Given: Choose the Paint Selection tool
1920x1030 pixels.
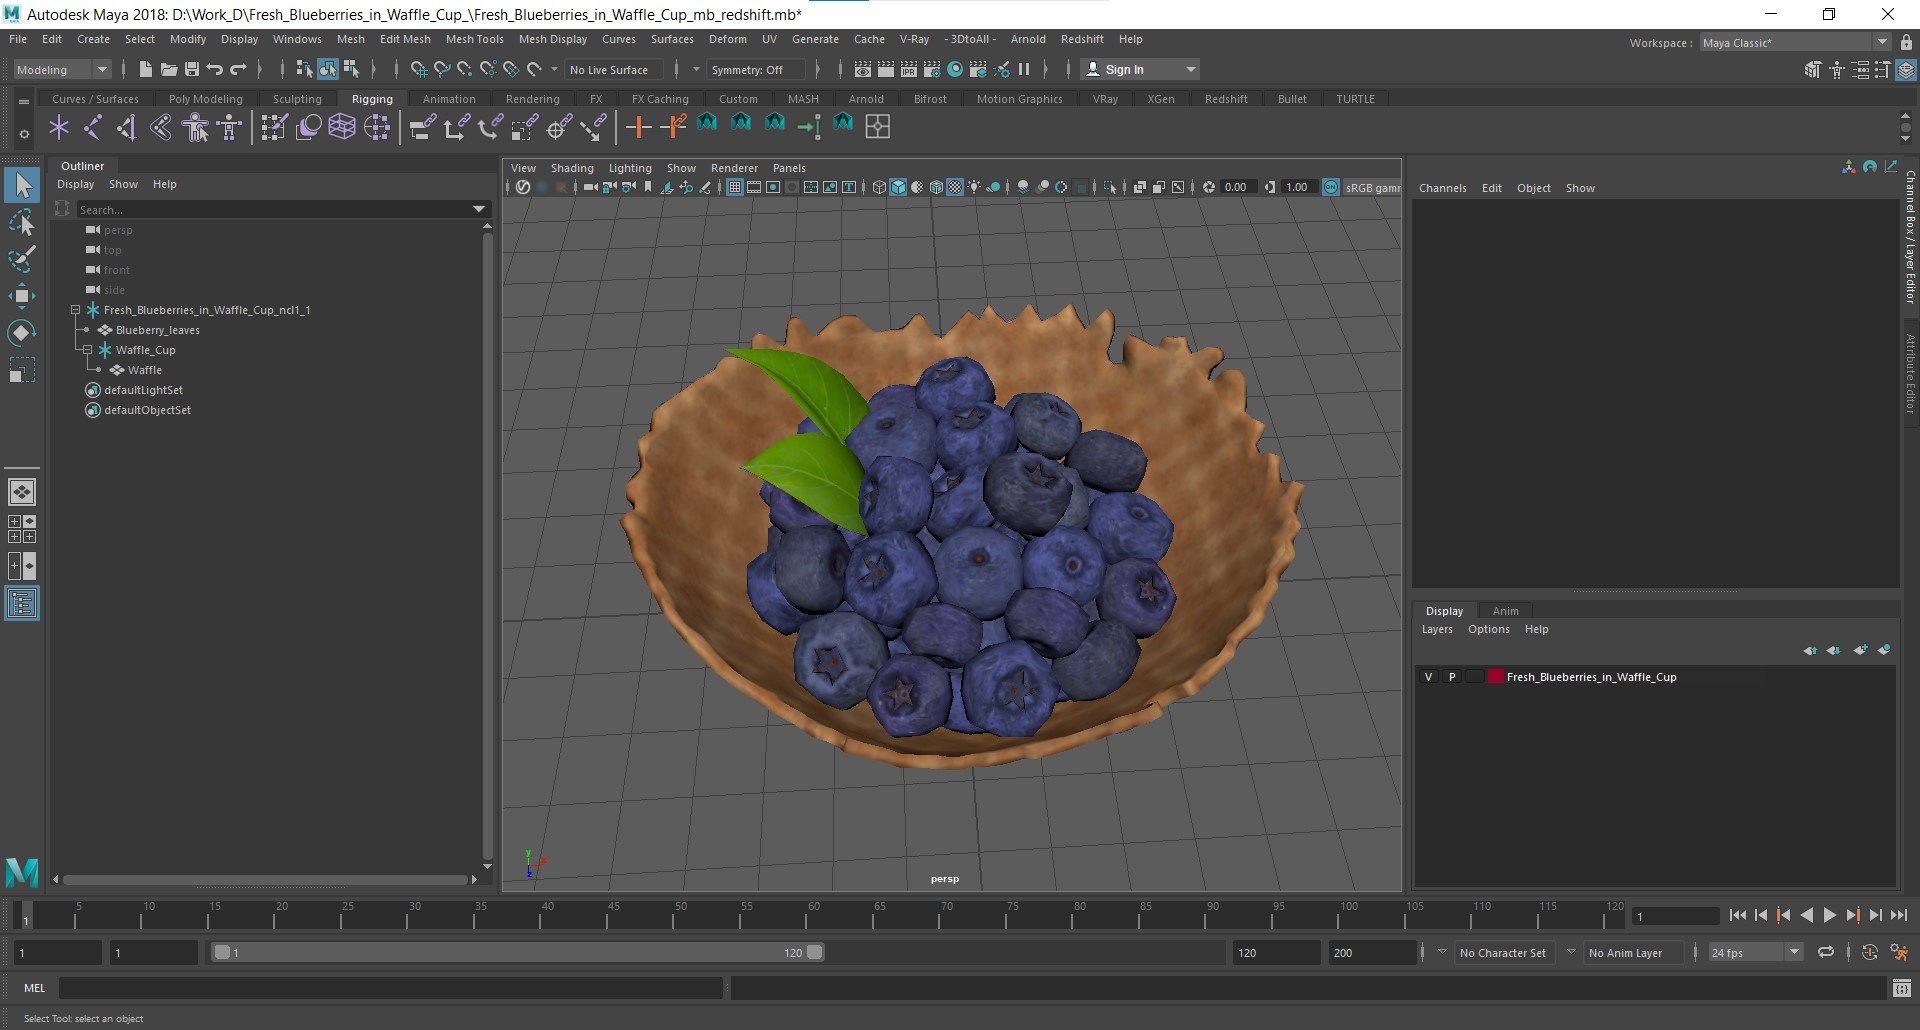Looking at the screenshot, I should click(x=22, y=259).
